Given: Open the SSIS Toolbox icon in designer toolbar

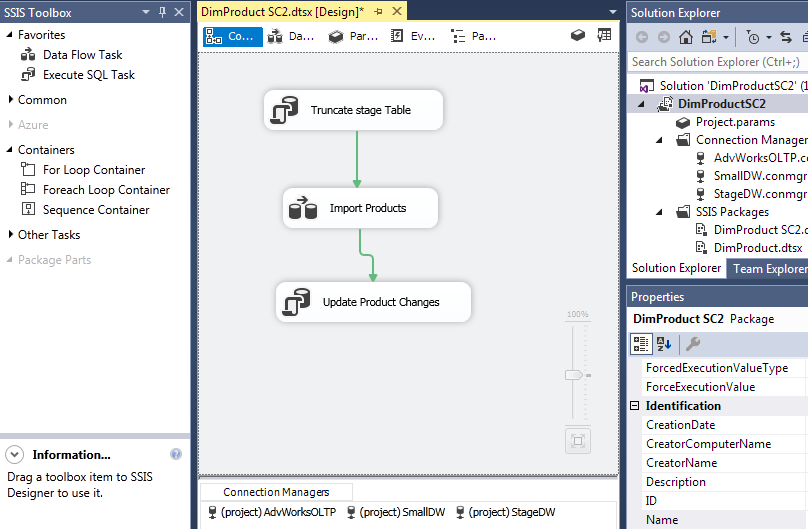Looking at the screenshot, I should click(x=604, y=36).
